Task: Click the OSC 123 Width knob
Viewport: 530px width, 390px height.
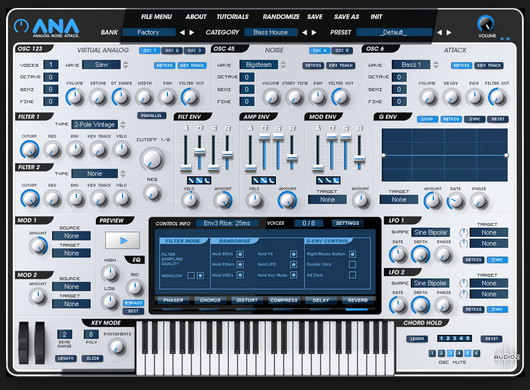Action: click(x=144, y=97)
